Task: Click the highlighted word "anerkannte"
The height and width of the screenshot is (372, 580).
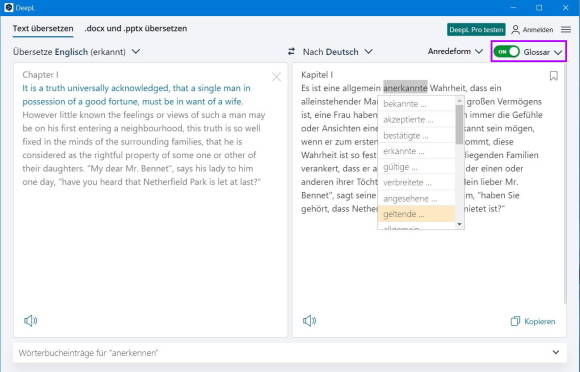Action: tap(405, 88)
